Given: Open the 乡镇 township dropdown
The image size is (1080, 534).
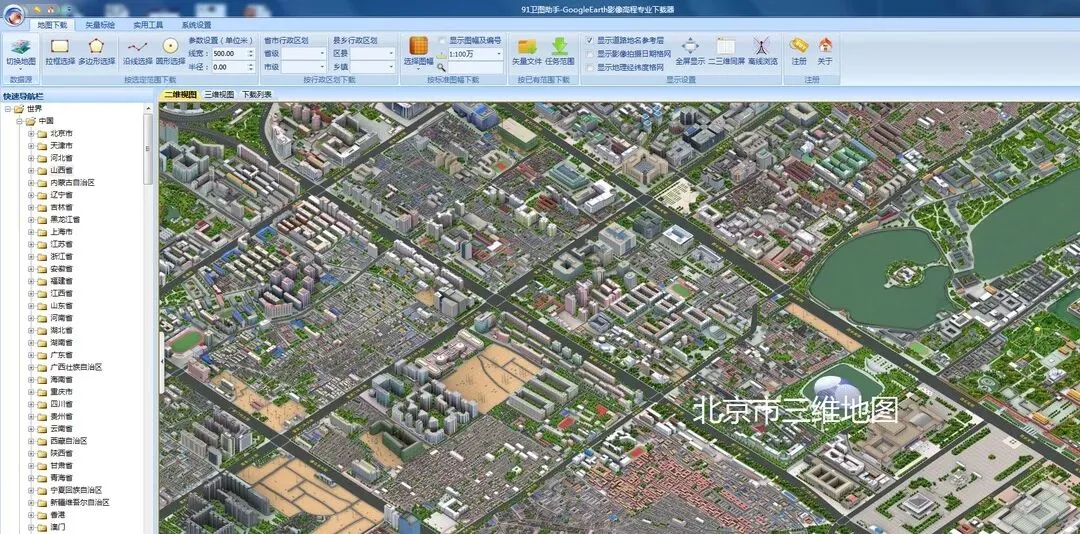Looking at the screenshot, I should click(391, 67).
